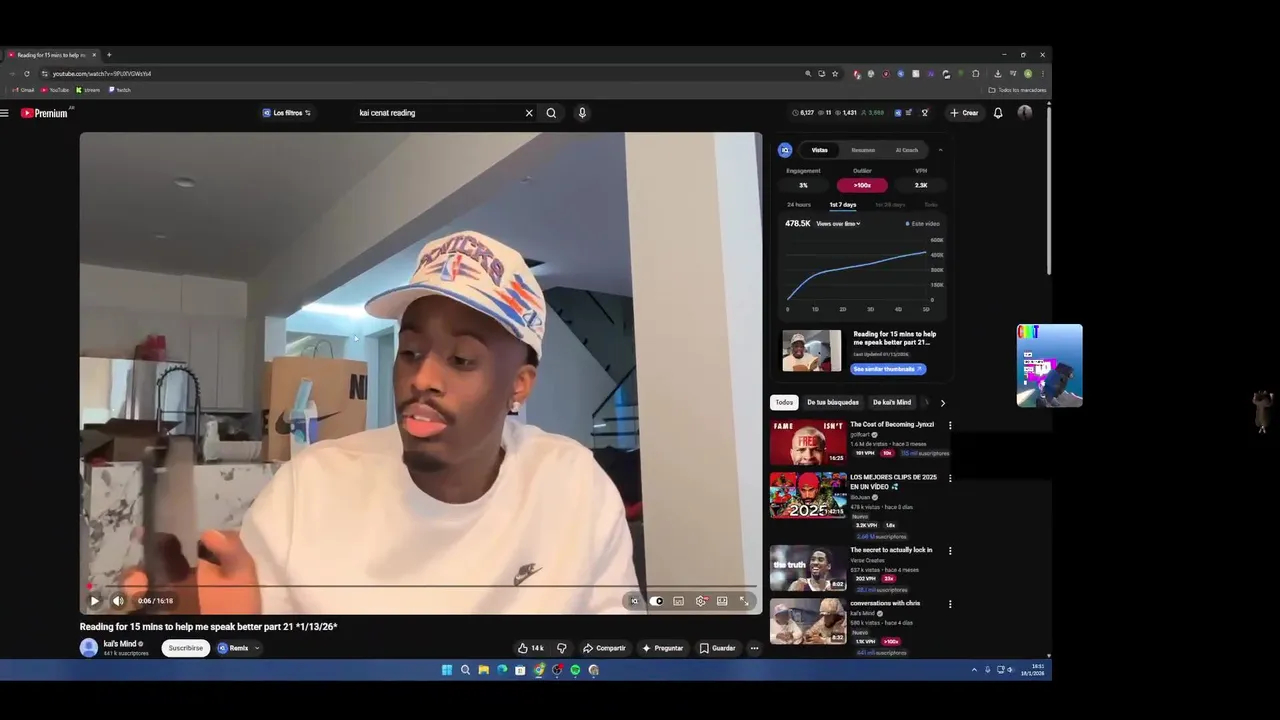Click See similar thumbnails button

coord(888,369)
